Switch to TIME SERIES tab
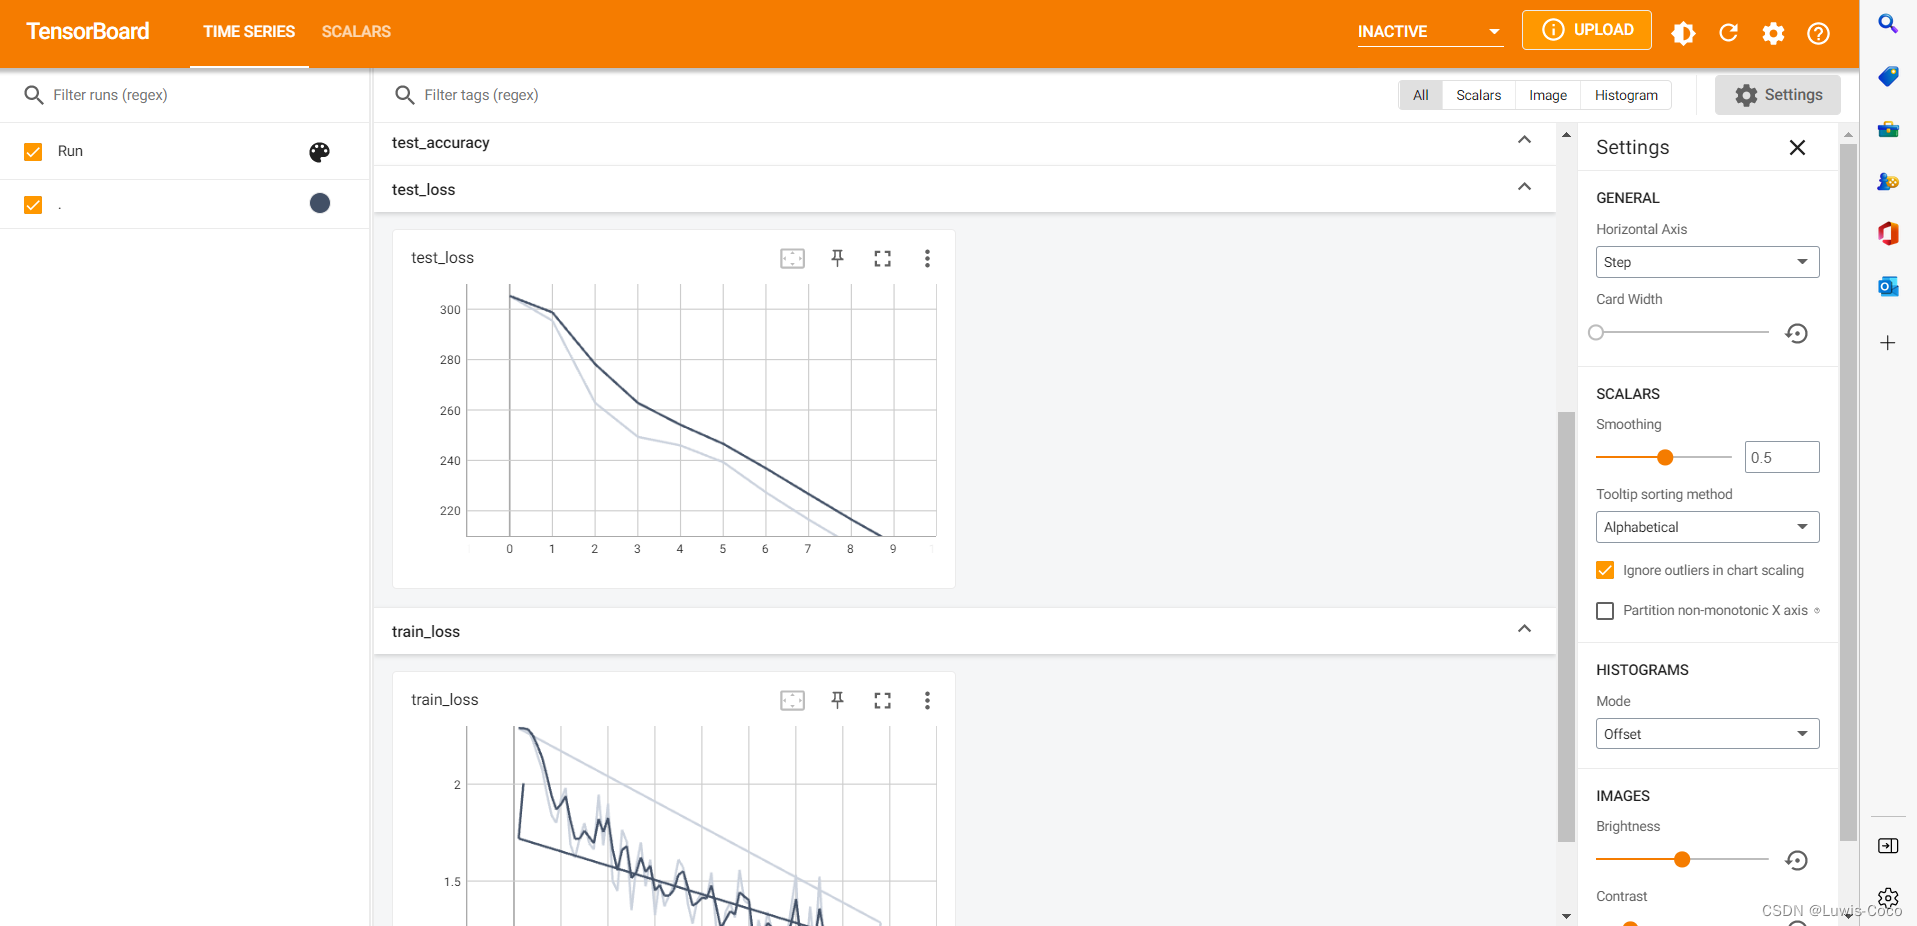This screenshot has height=926, width=1917. coord(249,32)
